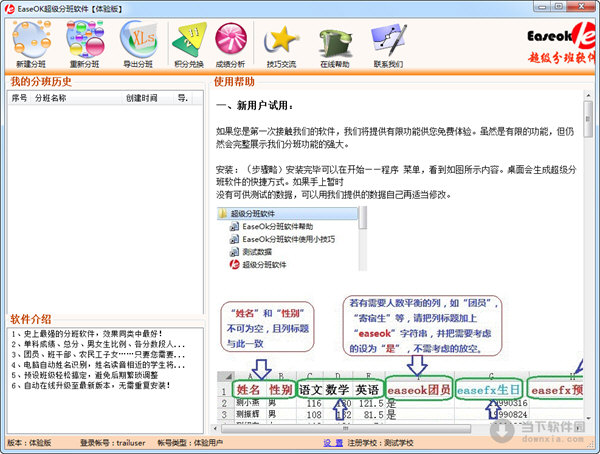Open the 积分兑换 icon

(189, 44)
